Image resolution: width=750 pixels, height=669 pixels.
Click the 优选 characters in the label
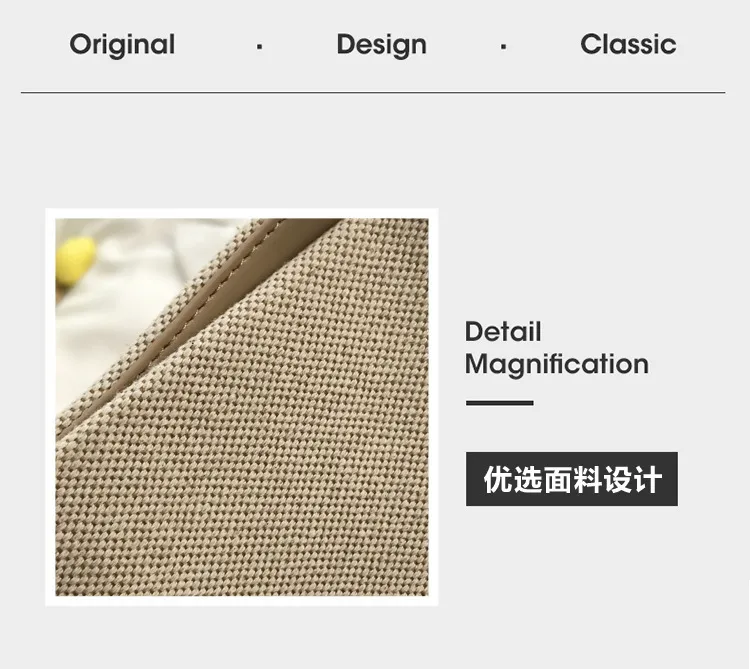point(513,479)
